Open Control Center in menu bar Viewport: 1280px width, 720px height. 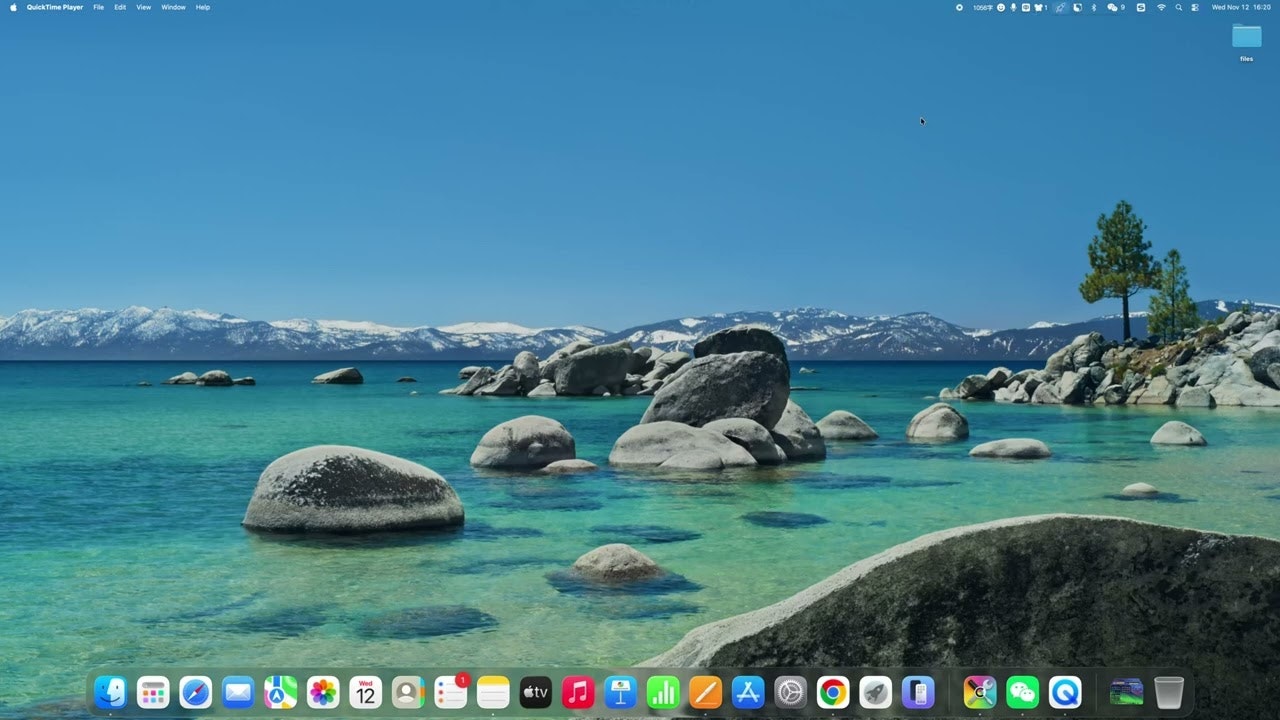[x=1194, y=7]
